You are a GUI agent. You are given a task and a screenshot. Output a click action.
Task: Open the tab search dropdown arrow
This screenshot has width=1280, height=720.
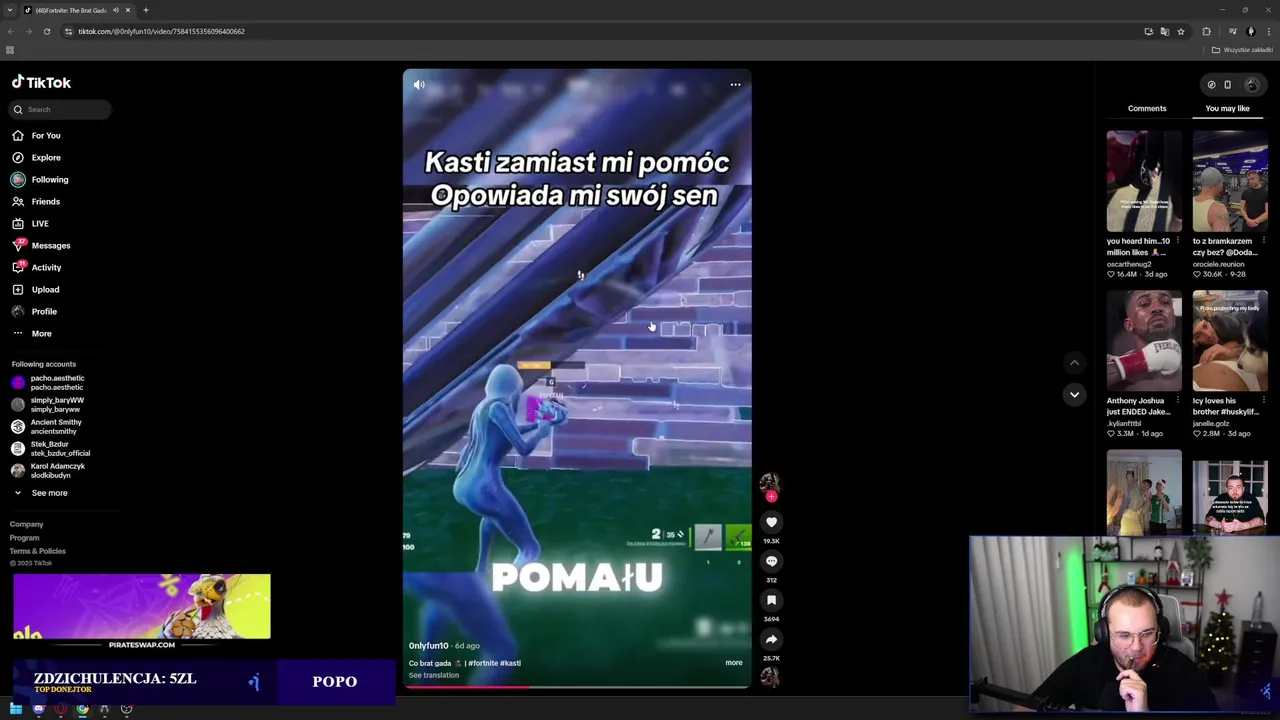click(11, 10)
